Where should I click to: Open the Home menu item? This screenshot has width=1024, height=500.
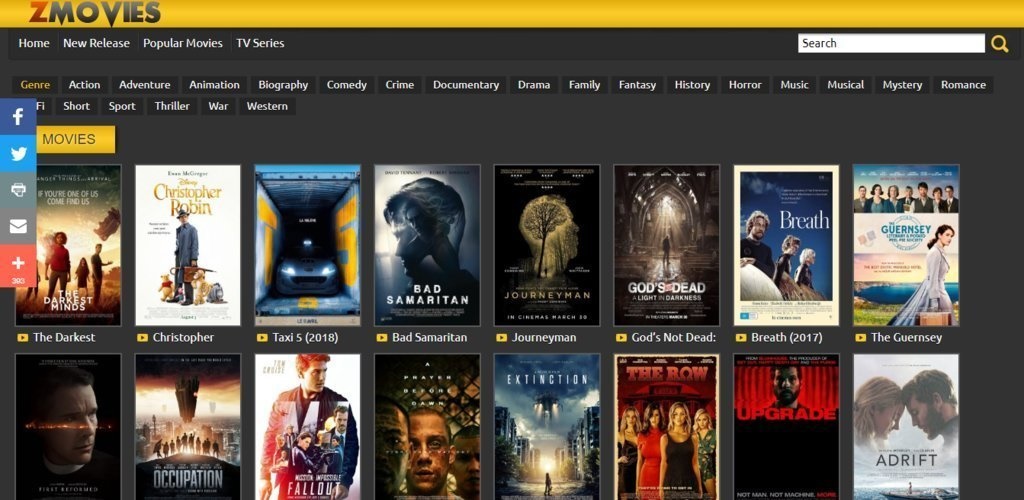coord(34,43)
